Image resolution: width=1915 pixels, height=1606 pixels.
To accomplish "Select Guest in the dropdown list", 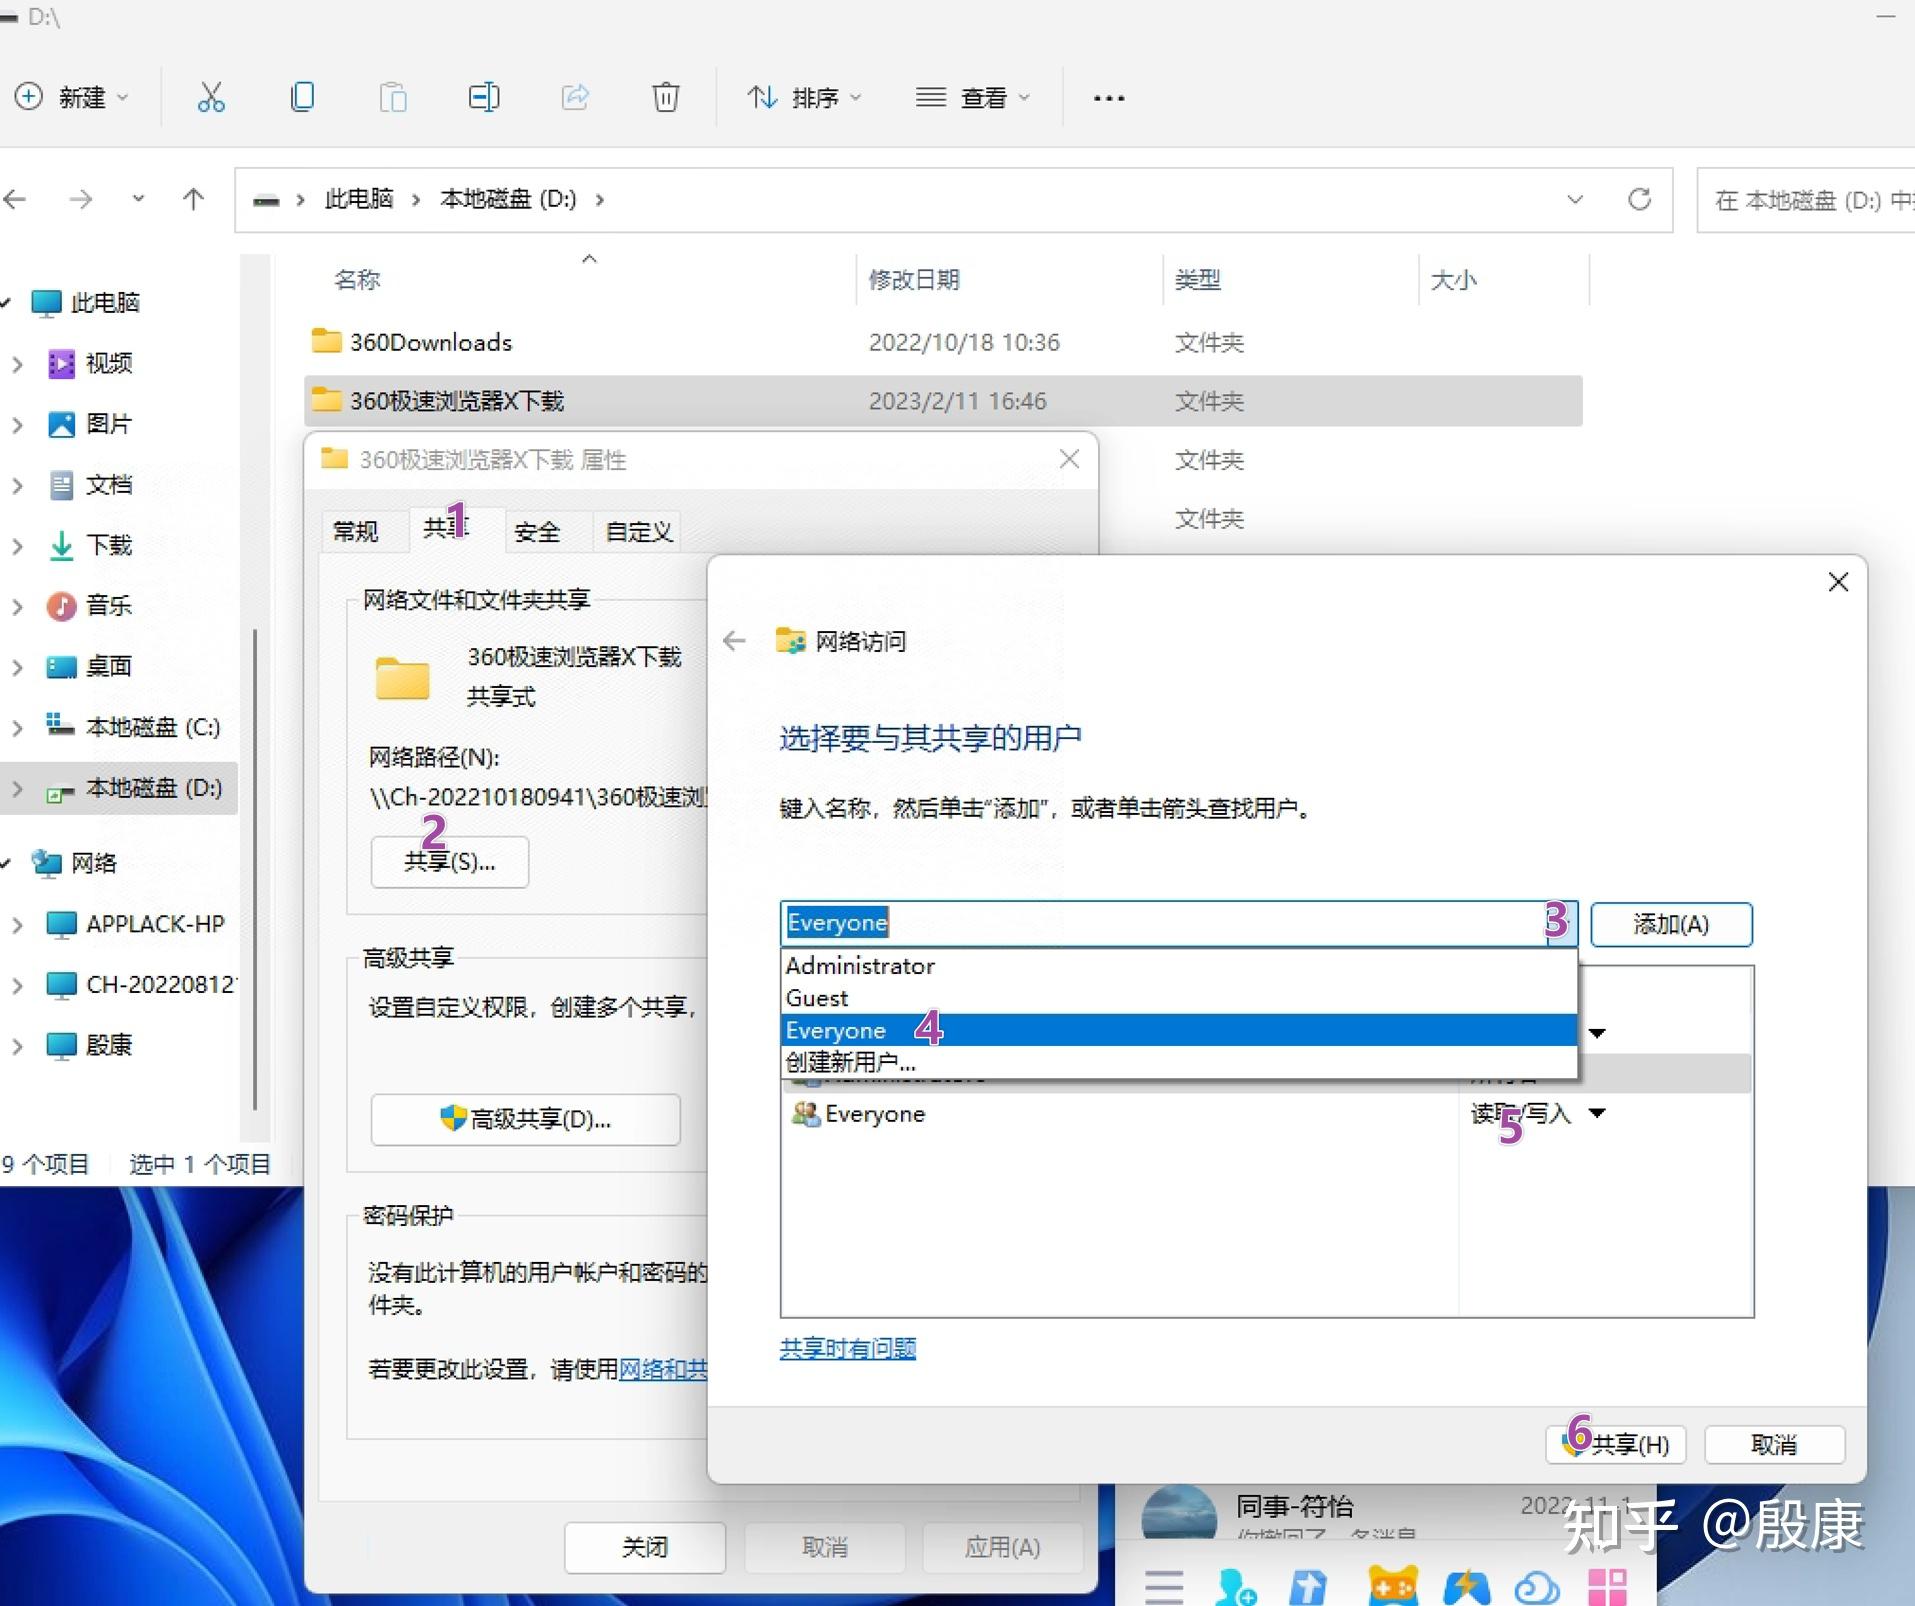I will [1179, 998].
